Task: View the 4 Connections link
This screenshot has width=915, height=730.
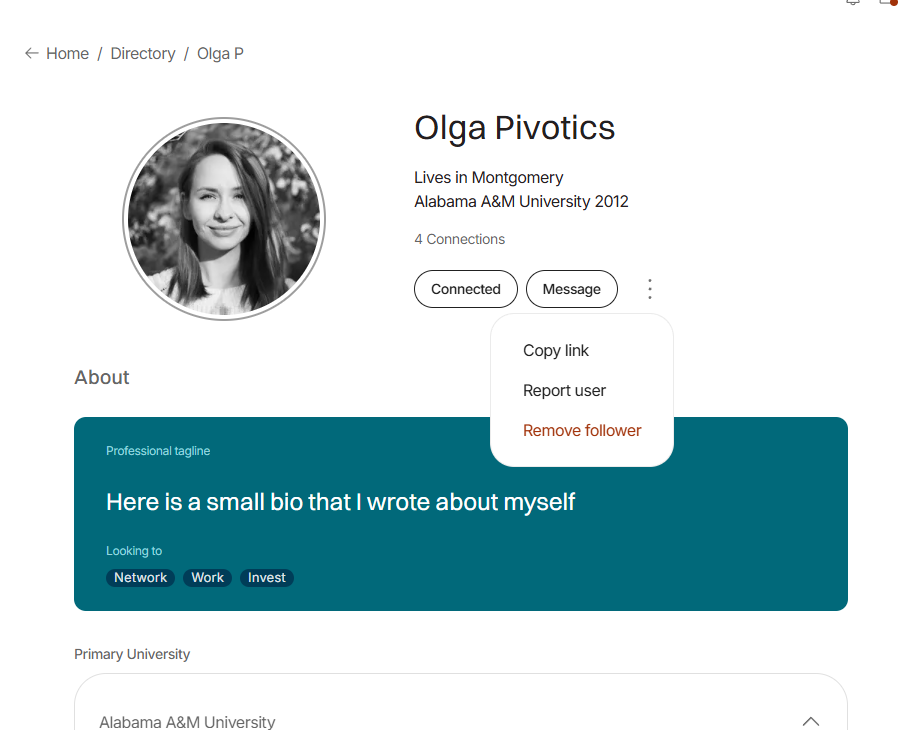Action: pos(459,239)
